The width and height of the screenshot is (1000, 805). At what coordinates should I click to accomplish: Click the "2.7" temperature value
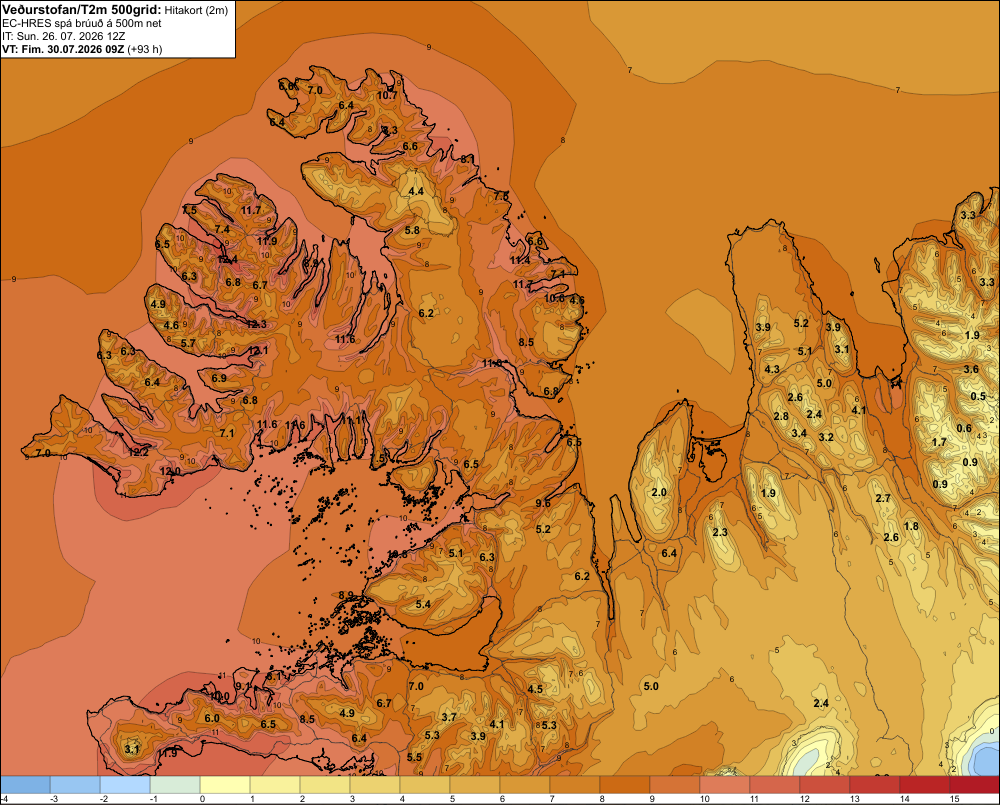tap(883, 498)
